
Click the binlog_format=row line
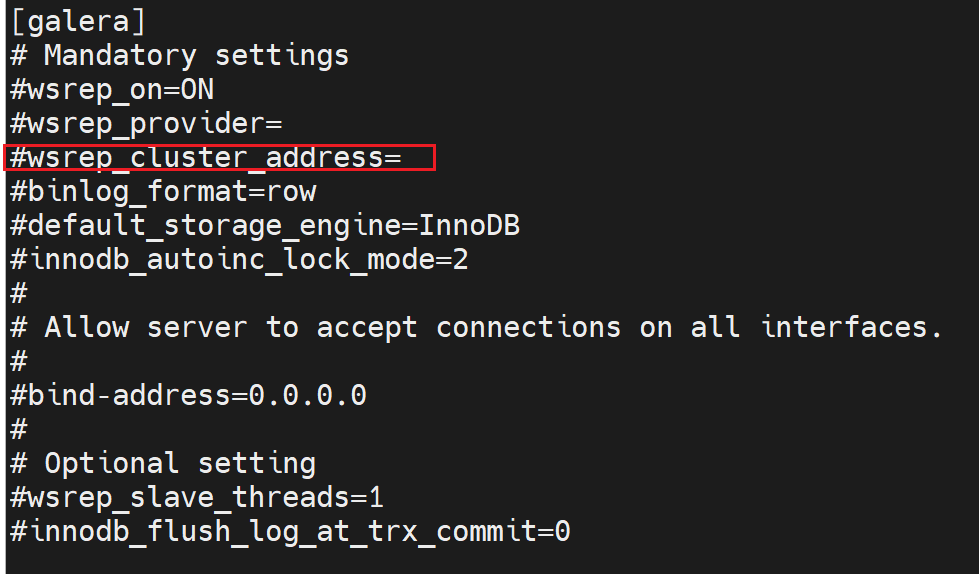pyautogui.click(x=163, y=191)
